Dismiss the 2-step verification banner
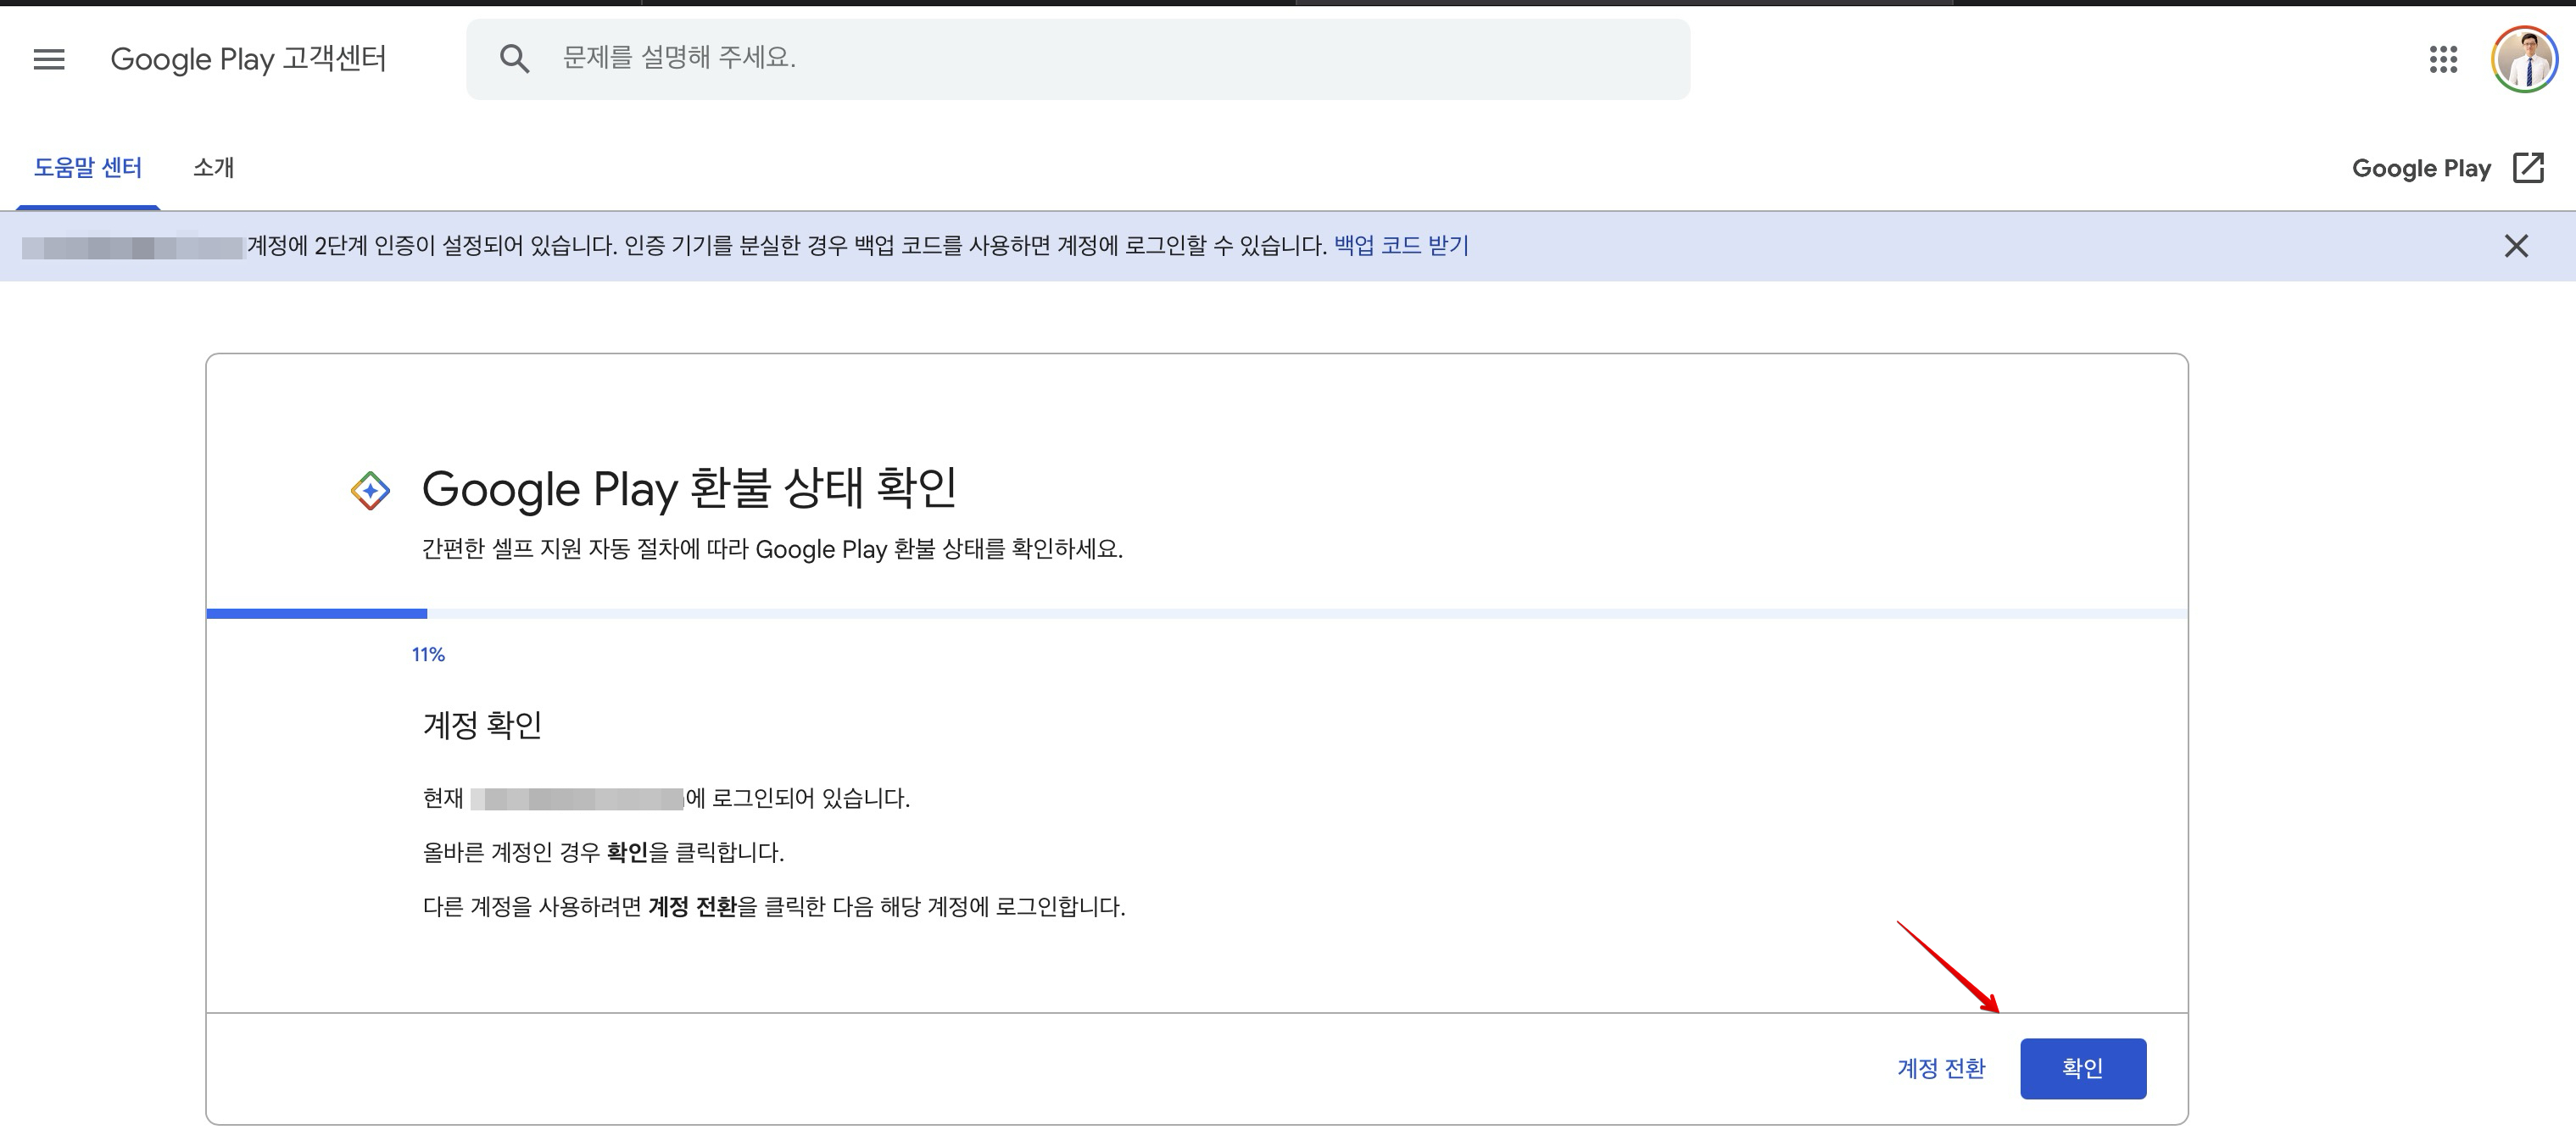2576x1141 pixels. click(x=2516, y=246)
